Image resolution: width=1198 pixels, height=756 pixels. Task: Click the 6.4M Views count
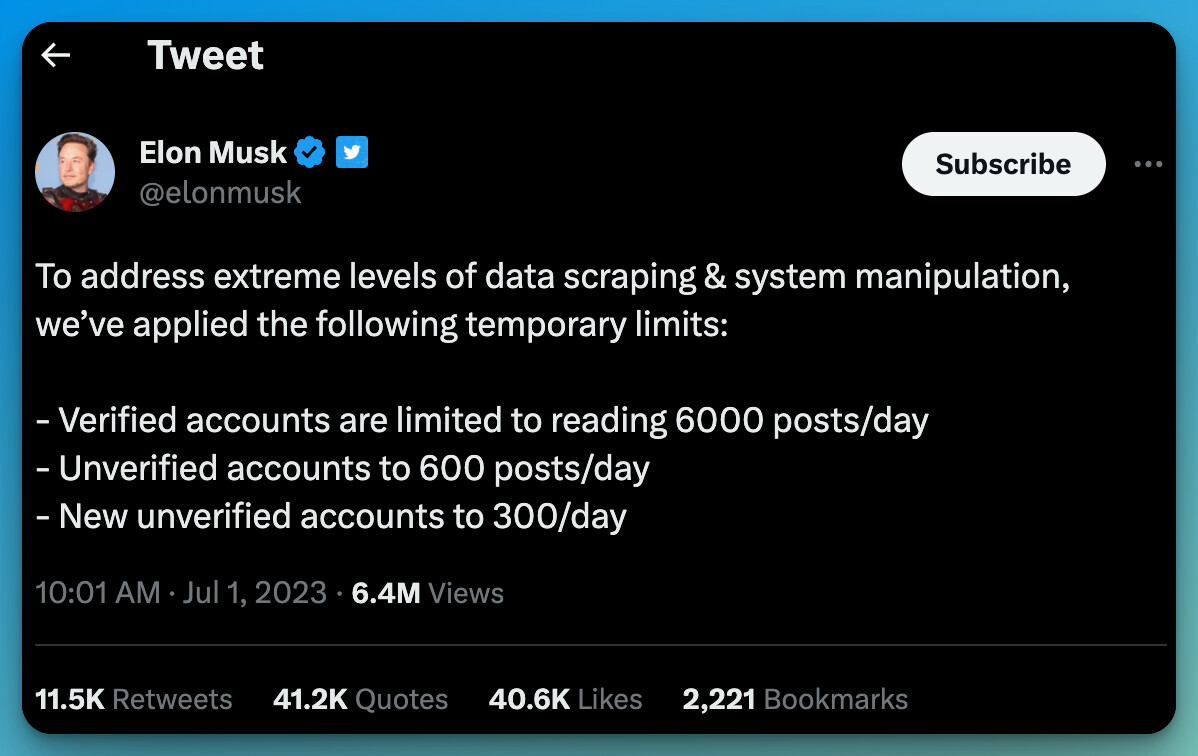point(427,593)
